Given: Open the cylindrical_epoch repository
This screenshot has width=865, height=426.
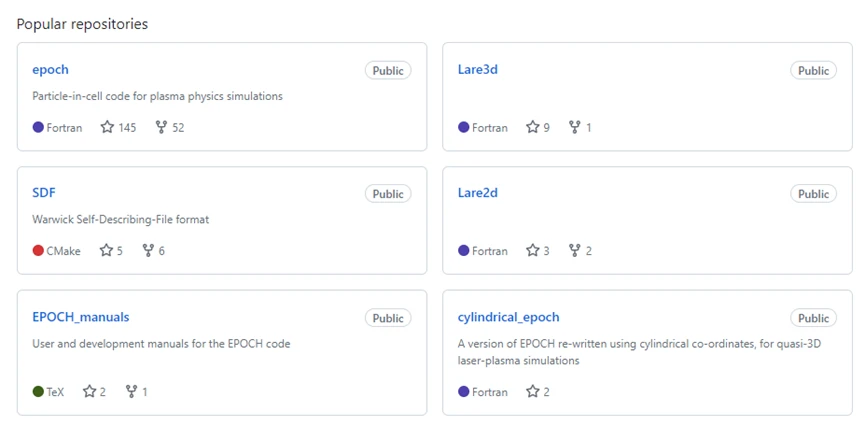Looking at the screenshot, I should tap(509, 317).
